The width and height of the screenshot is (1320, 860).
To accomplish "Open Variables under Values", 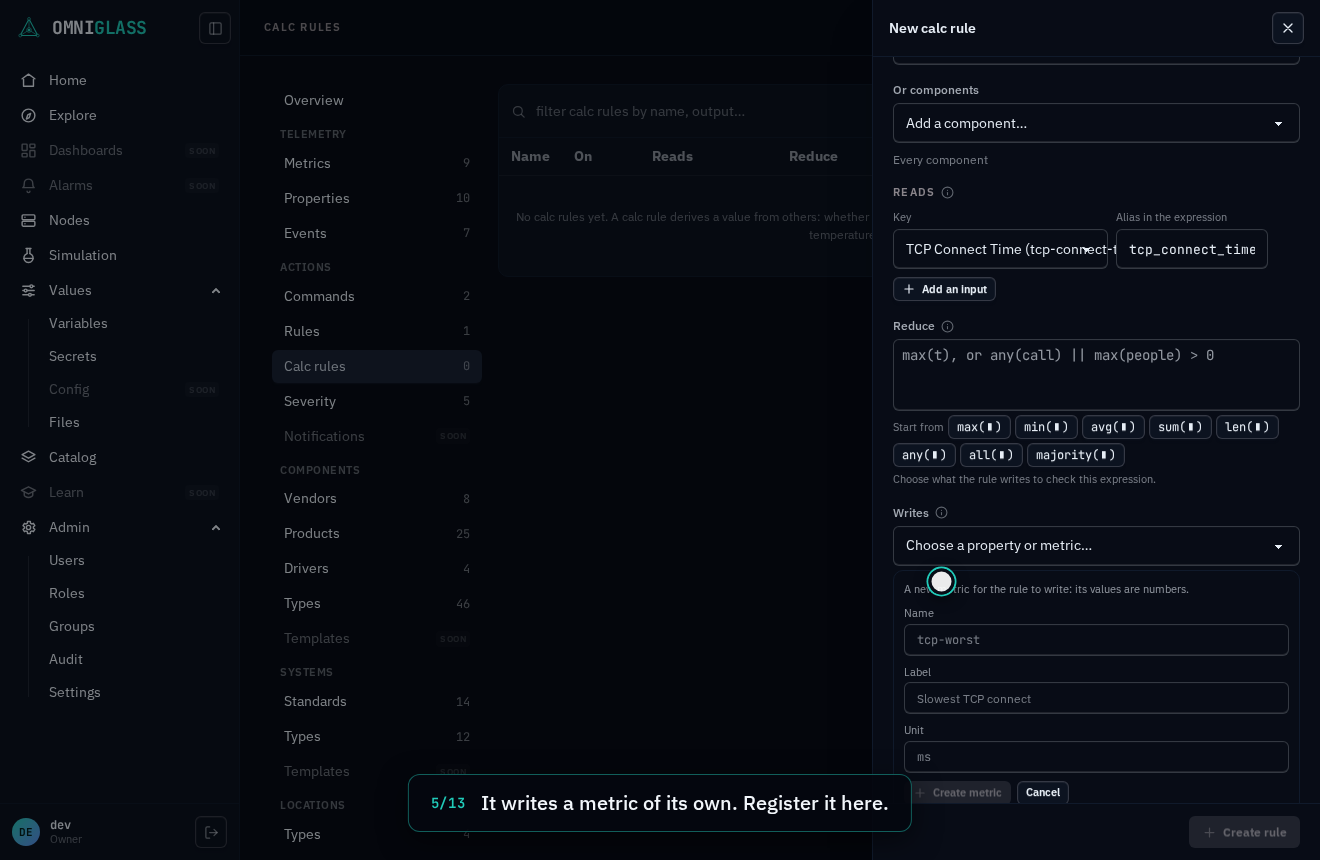I will pos(78,323).
